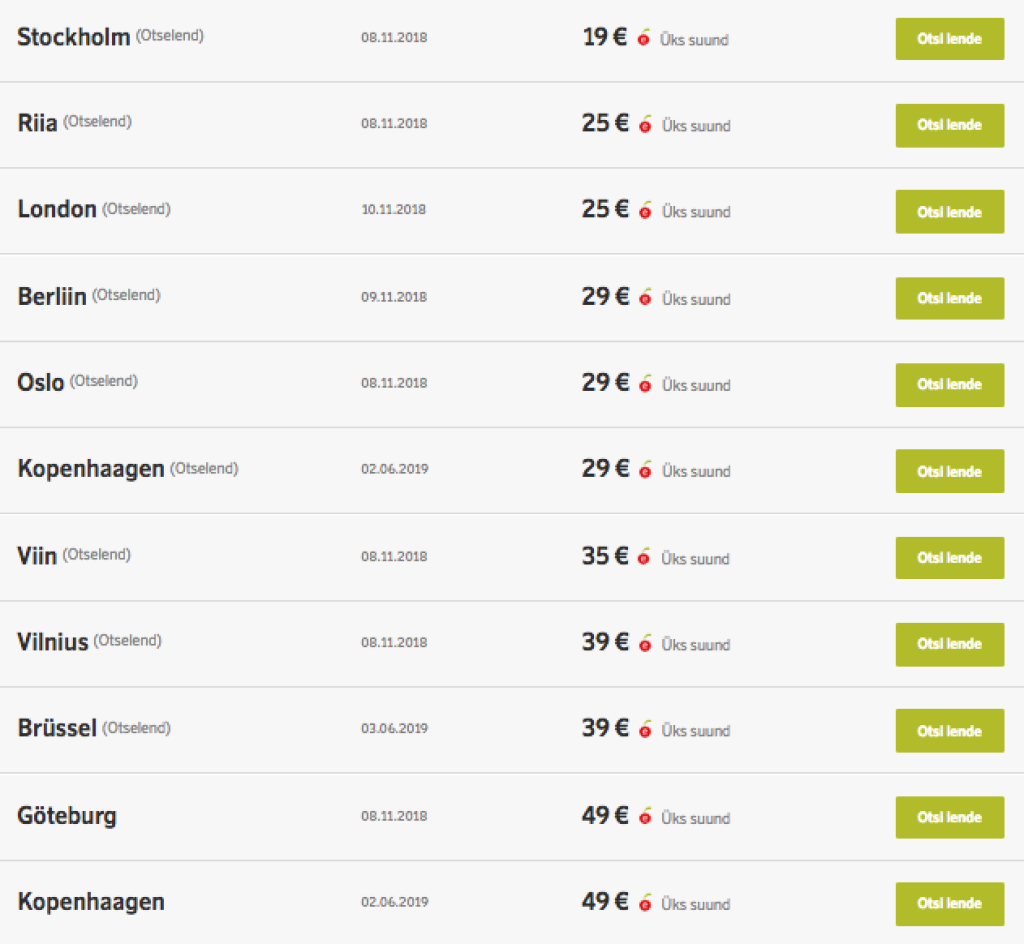Image resolution: width=1024 pixels, height=944 pixels.
Task: Click the red icon beside Stockholm's 19 € price
Action: pos(644,39)
